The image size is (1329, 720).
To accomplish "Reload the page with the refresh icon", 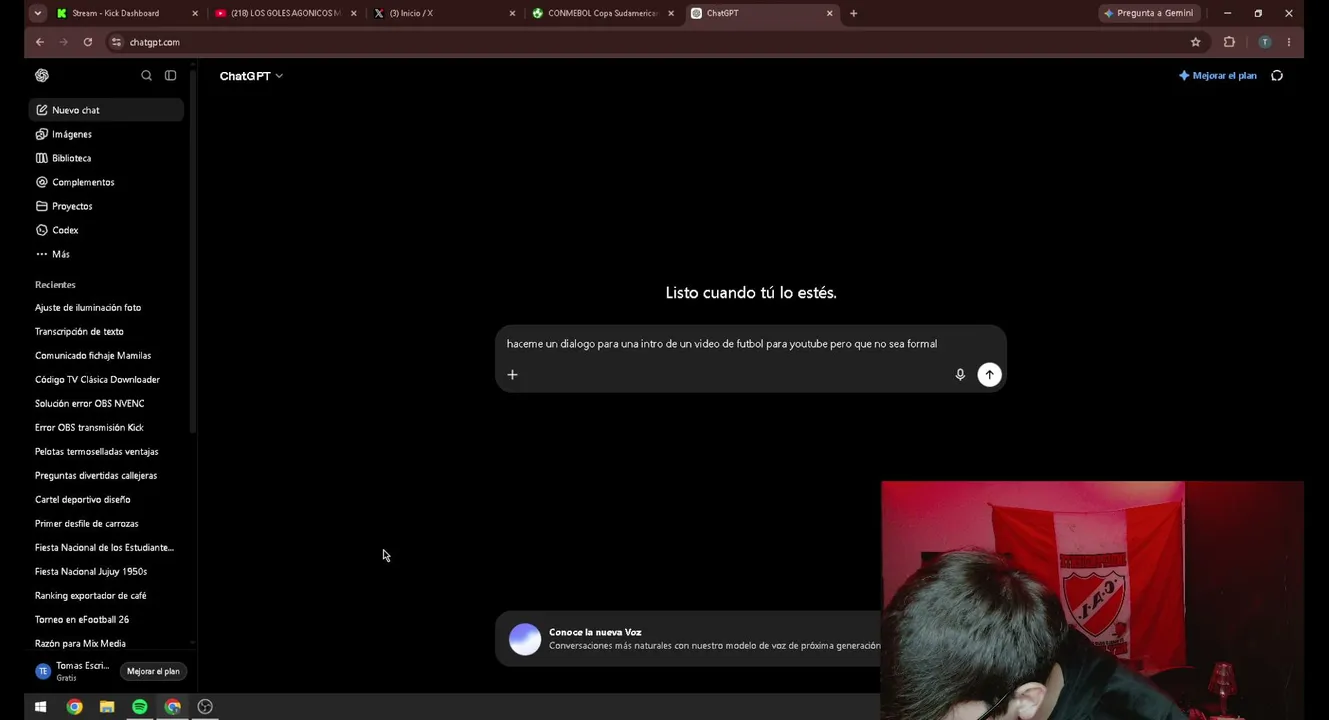I will click(x=88, y=42).
